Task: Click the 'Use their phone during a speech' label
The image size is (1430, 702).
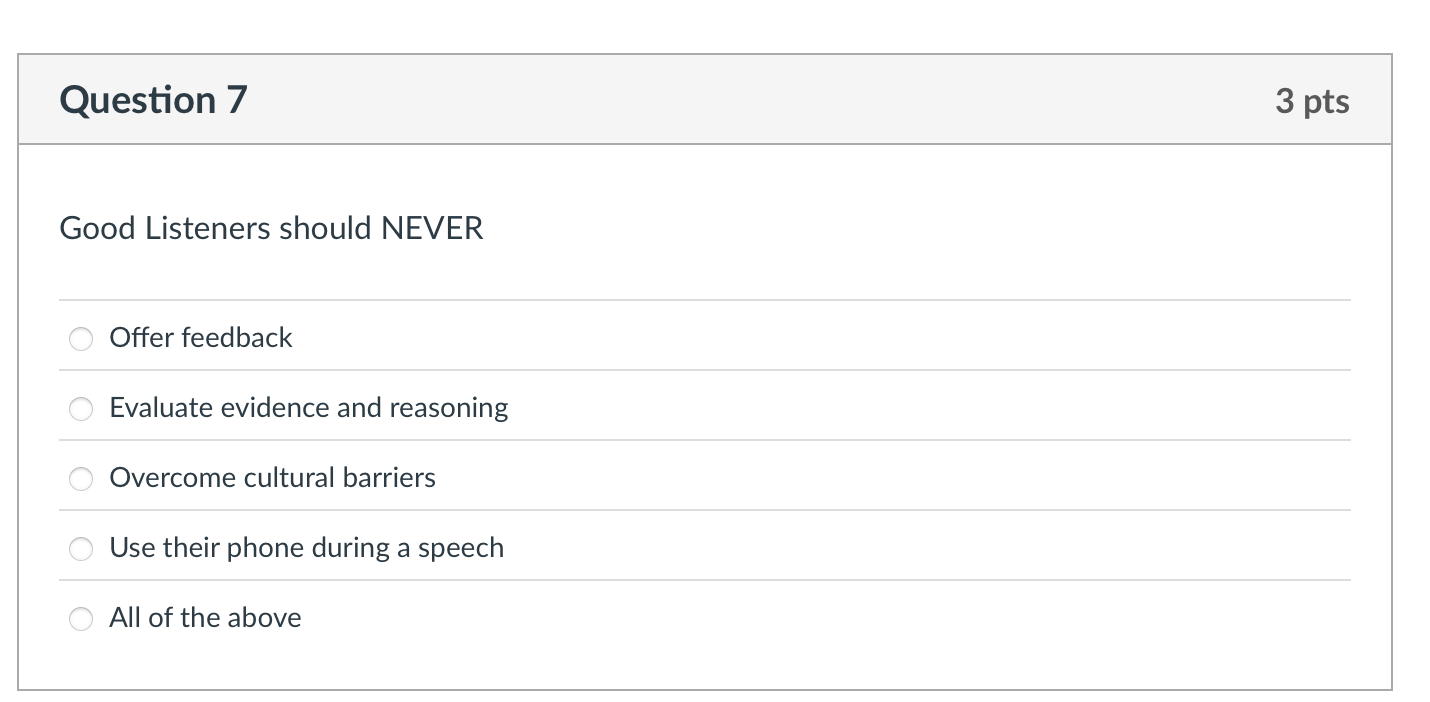Action: click(x=306, y=548)
